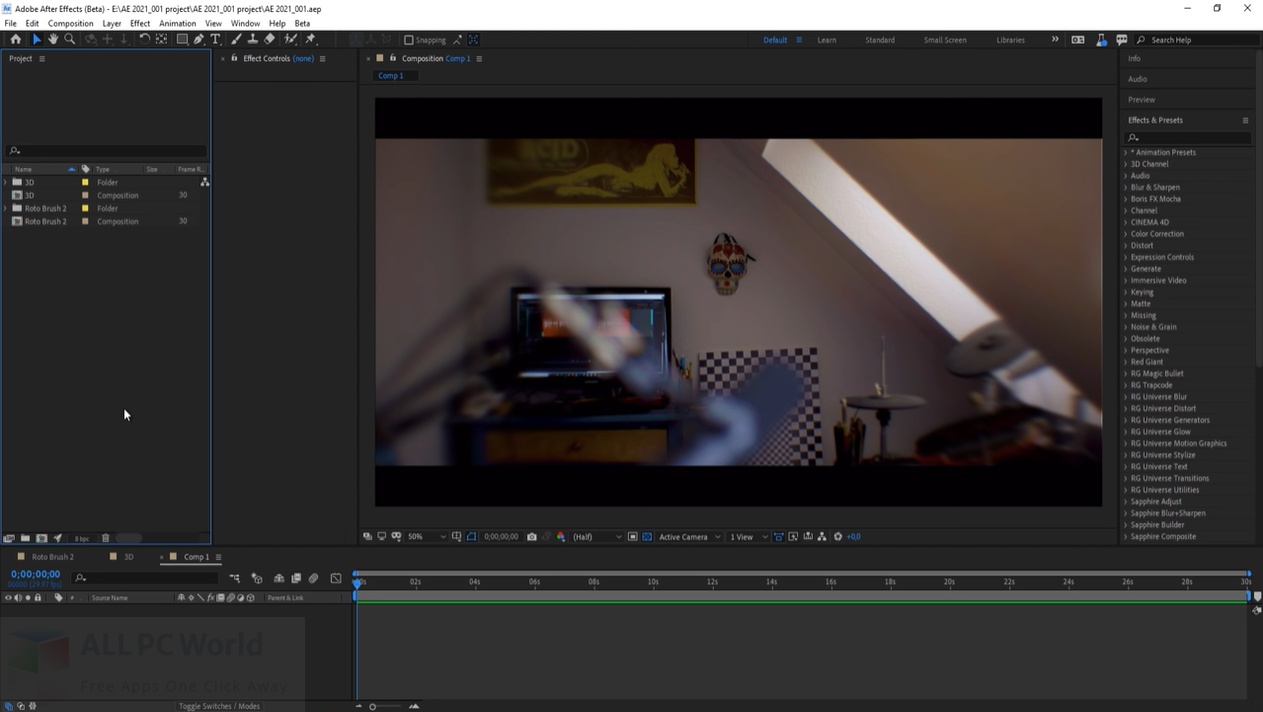The image size is (1263, 712).
Task: Click the lock column header in timeline
Action: 38,598
